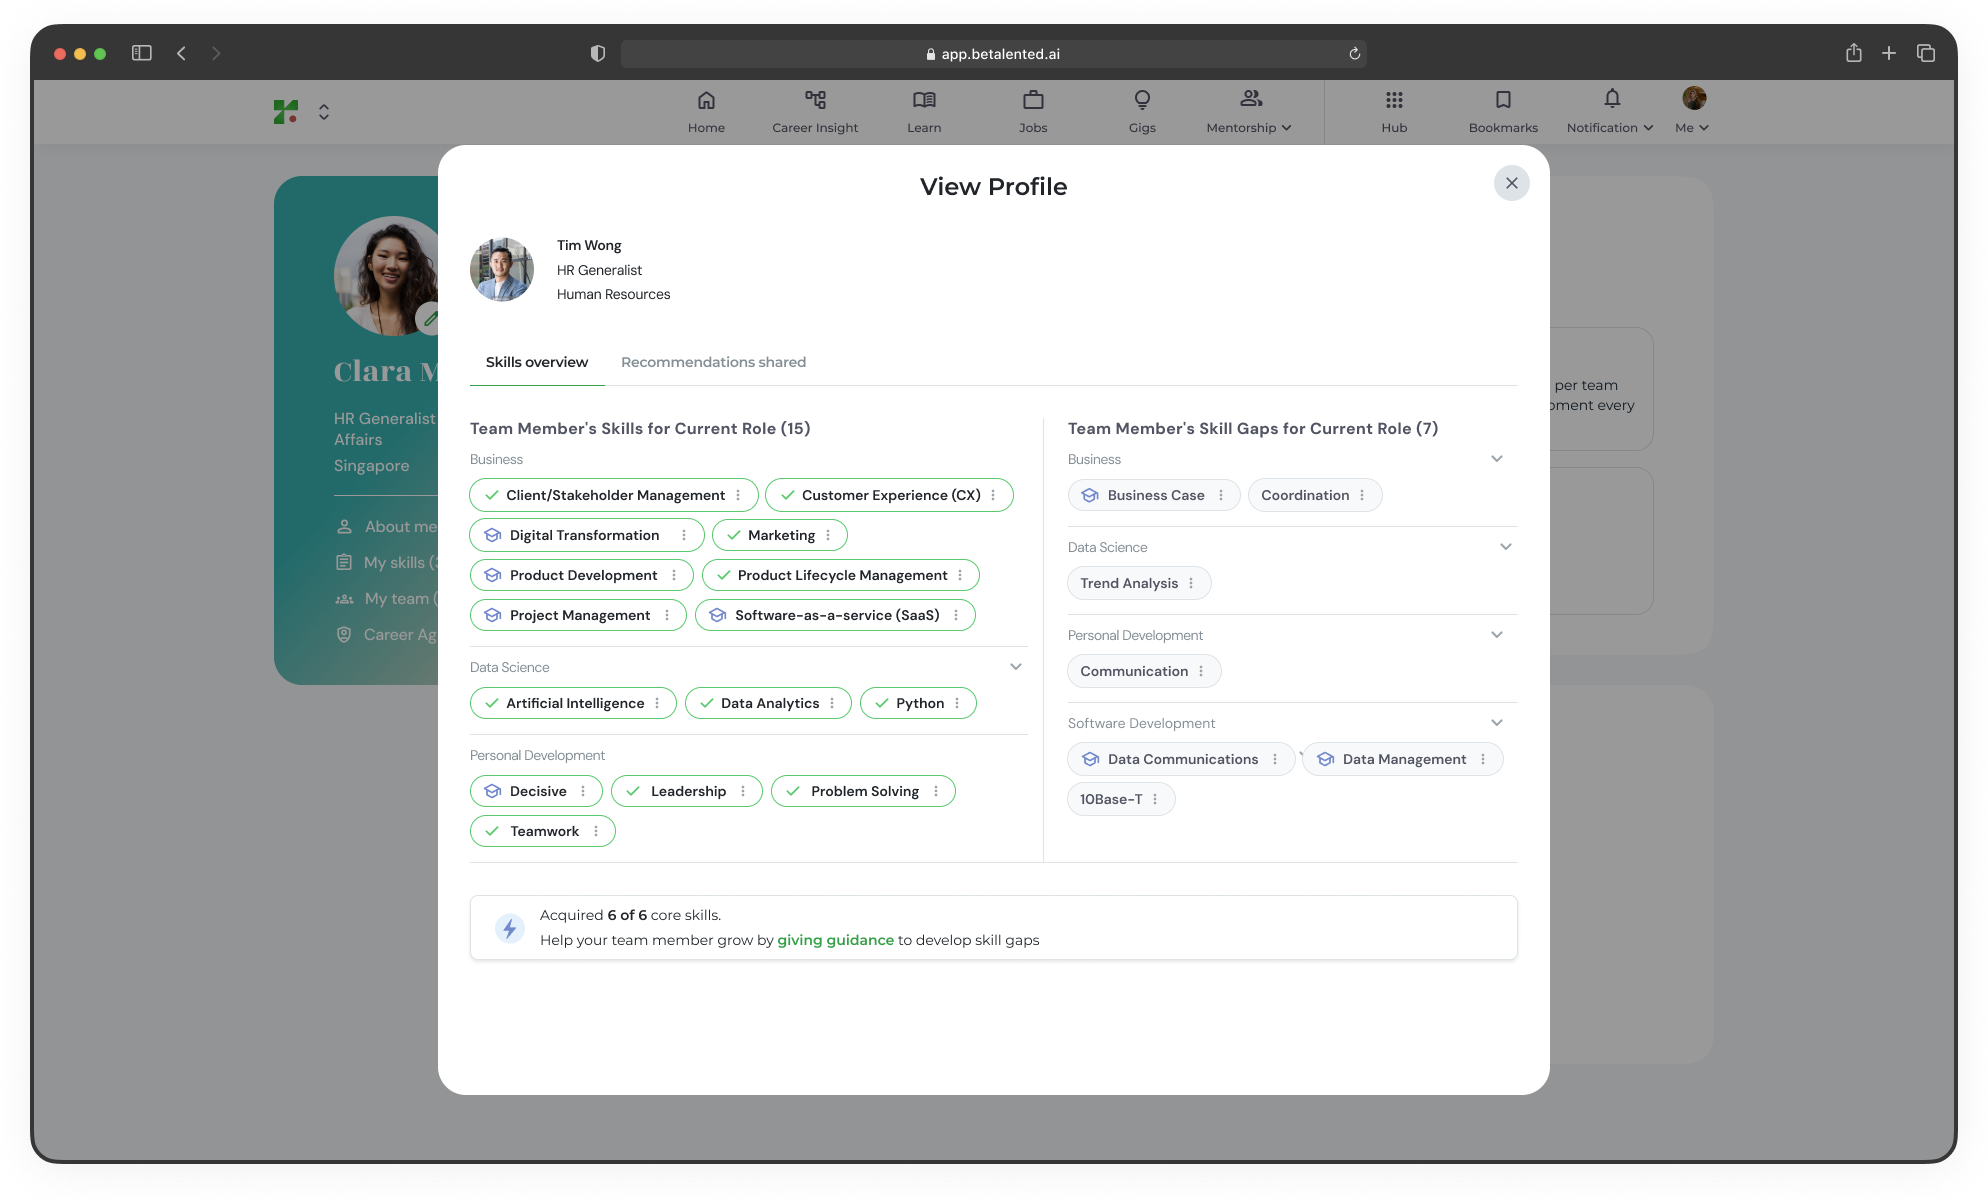
Task: Switch to Recommendations shared tab
Action: [713, 362]
